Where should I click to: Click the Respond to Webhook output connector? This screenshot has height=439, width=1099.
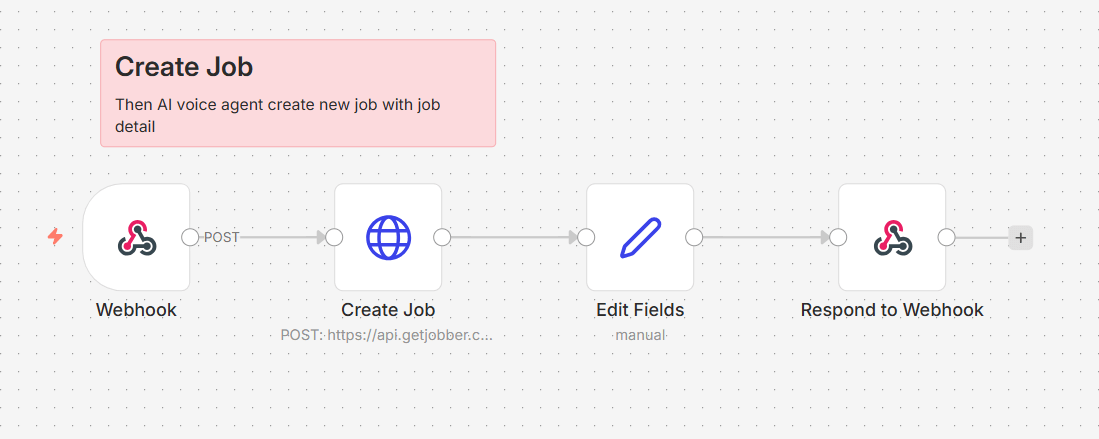946,237
